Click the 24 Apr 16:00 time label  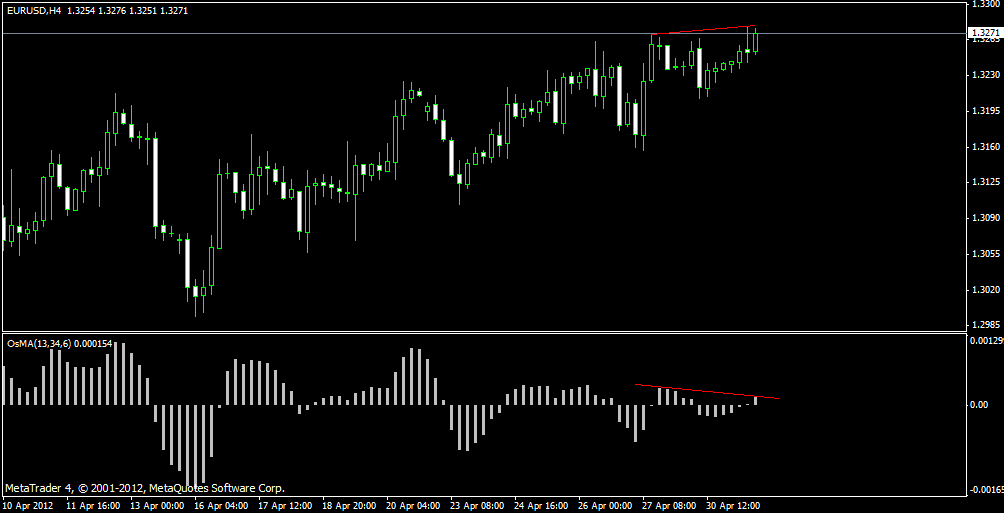click(x=540, y=505)
